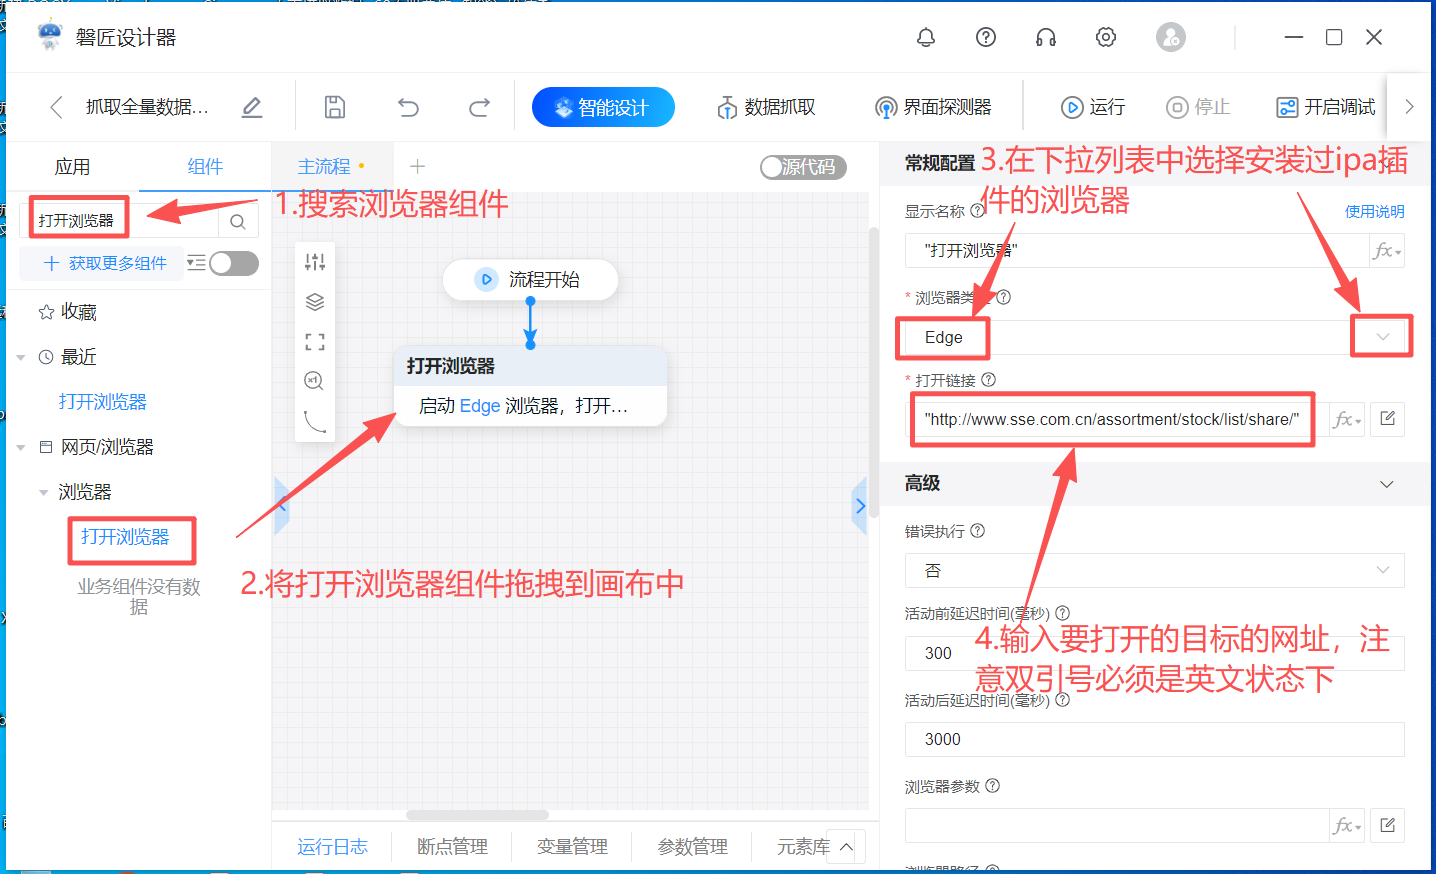1436x874 pixels.
Task: Open the browser type dropdown showing Edge
Action: pyautogui.click(x=1155, y=337)
